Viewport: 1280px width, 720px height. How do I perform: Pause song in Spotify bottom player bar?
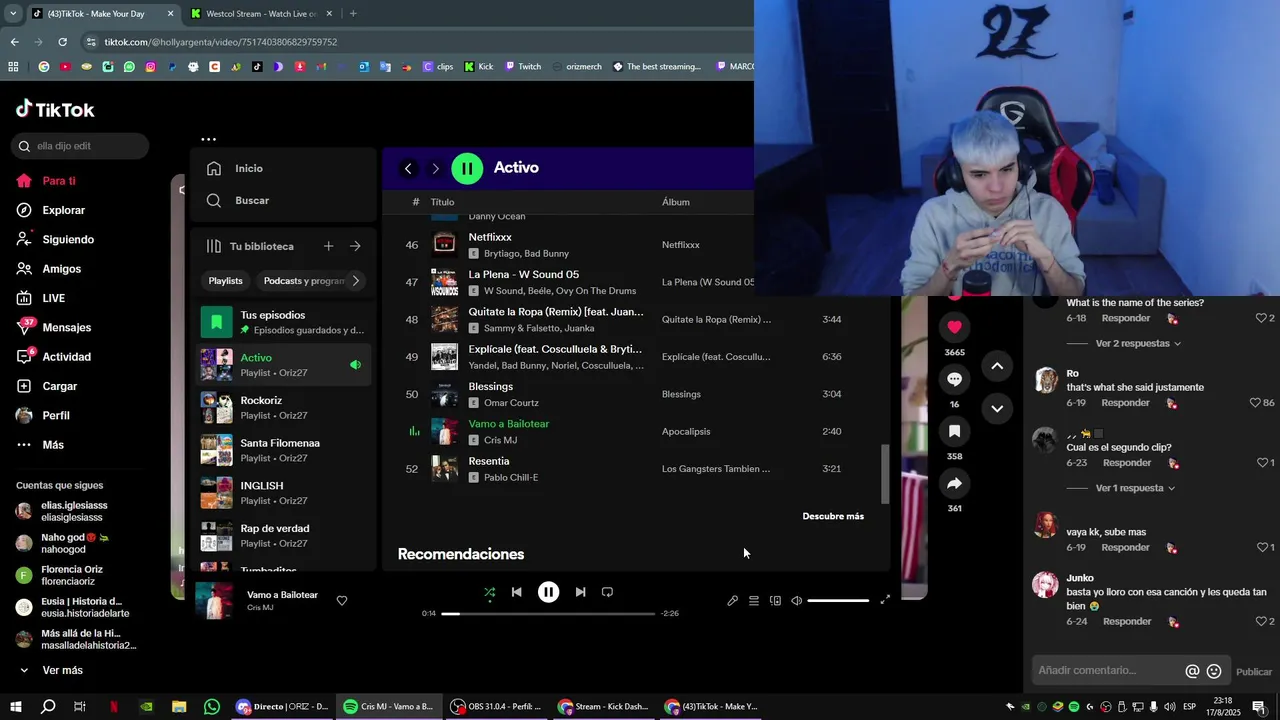click(548, 592)
